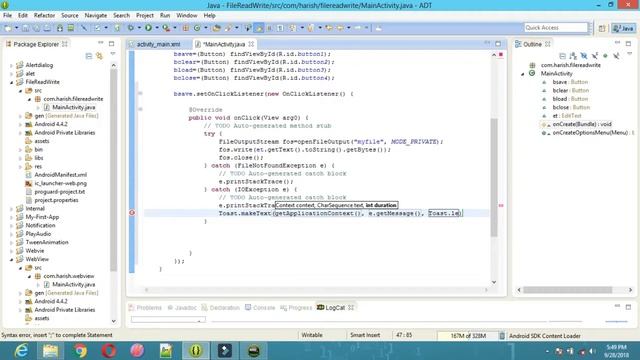The width and height of the screenshot is (640, 360).
Task: Select MainActivity.java under com.harish.filereadwrite
Action: 73,107
